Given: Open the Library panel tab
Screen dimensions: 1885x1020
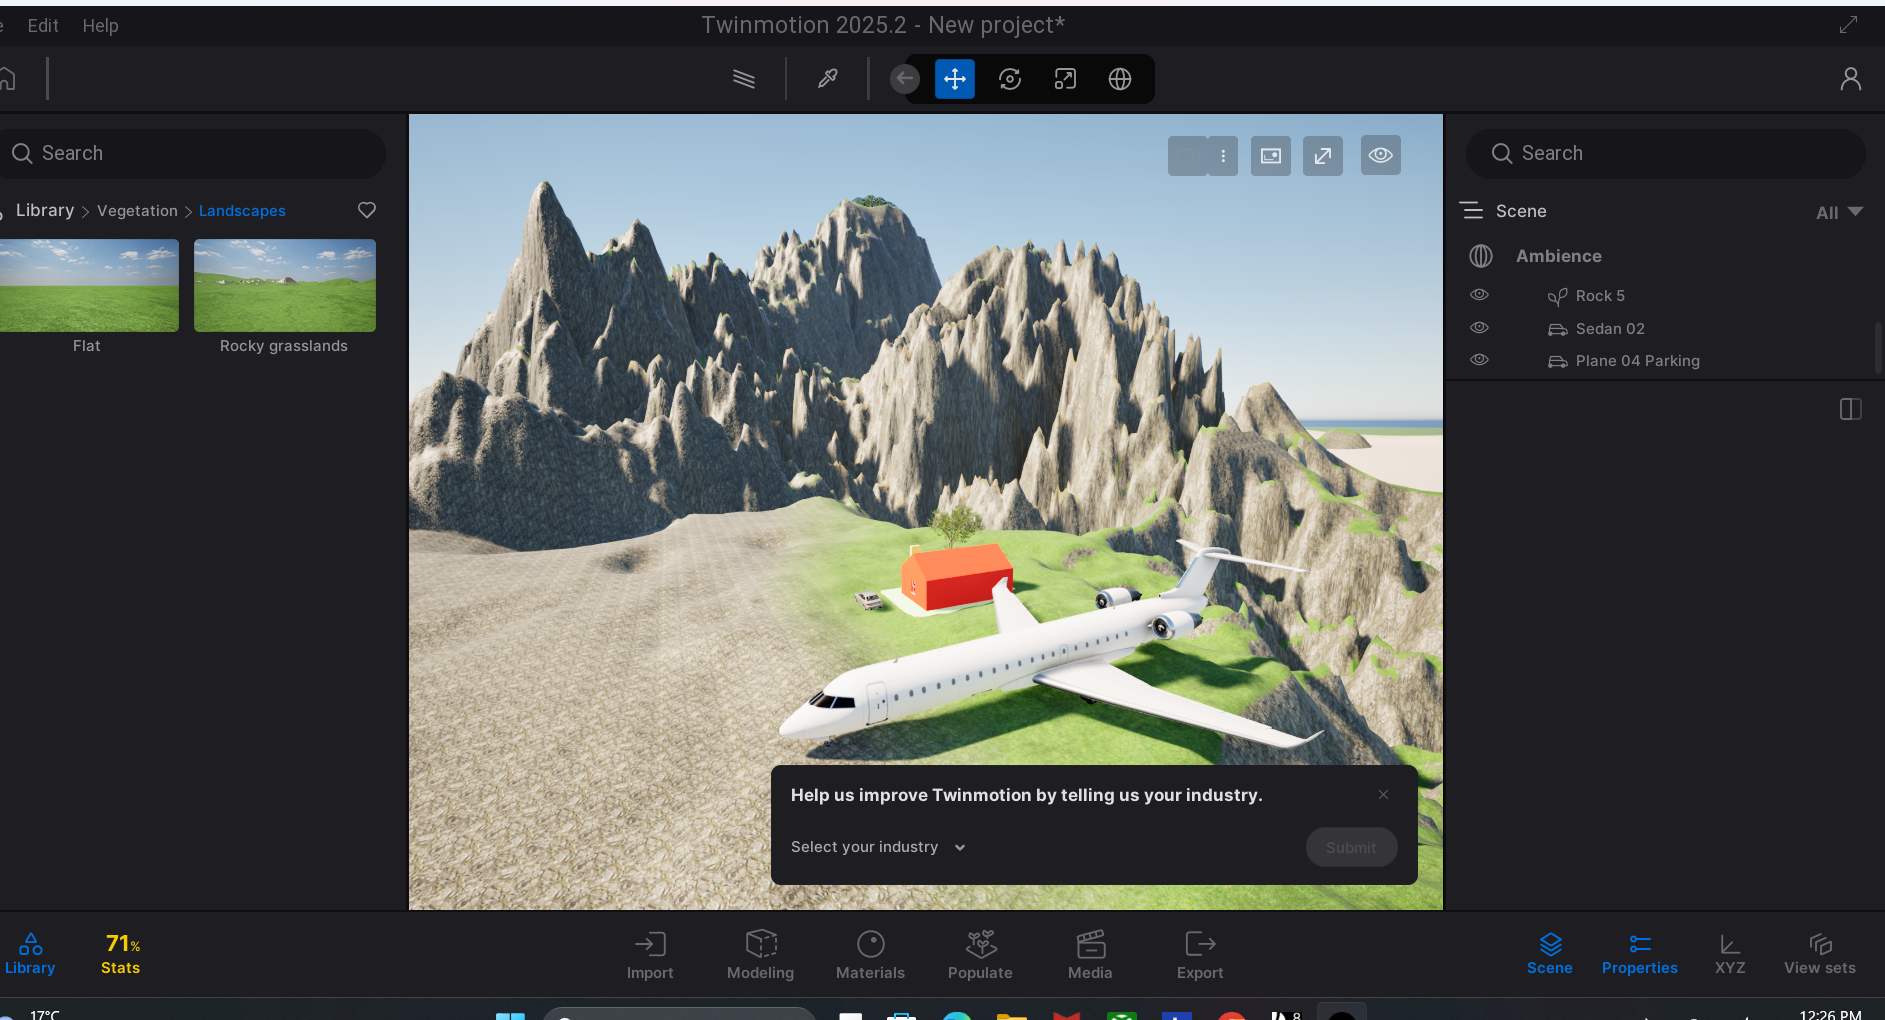Looking at the screenshot, I should (x=30, y=954).
